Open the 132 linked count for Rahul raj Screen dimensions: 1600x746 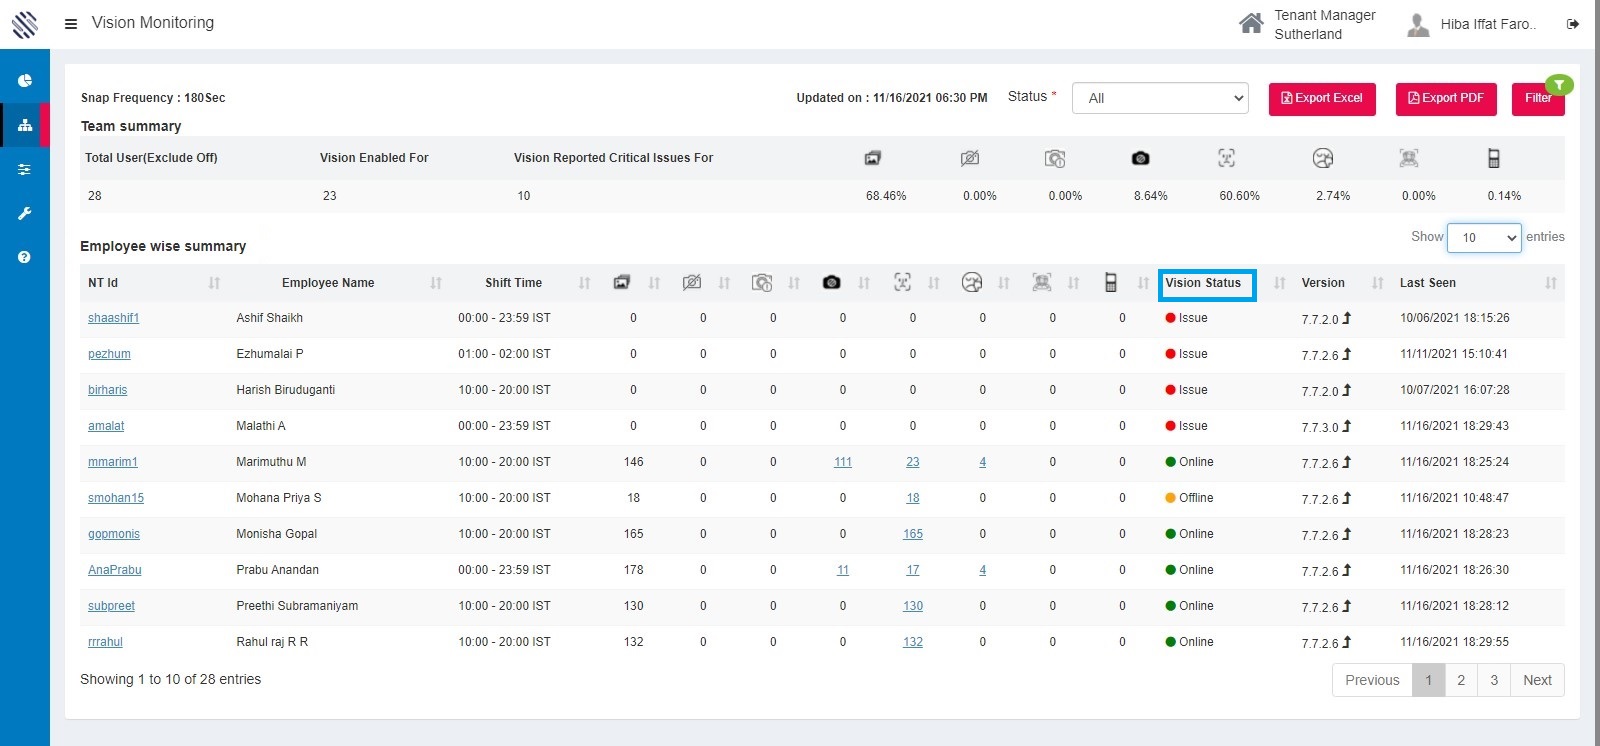(x=913, y=642)
